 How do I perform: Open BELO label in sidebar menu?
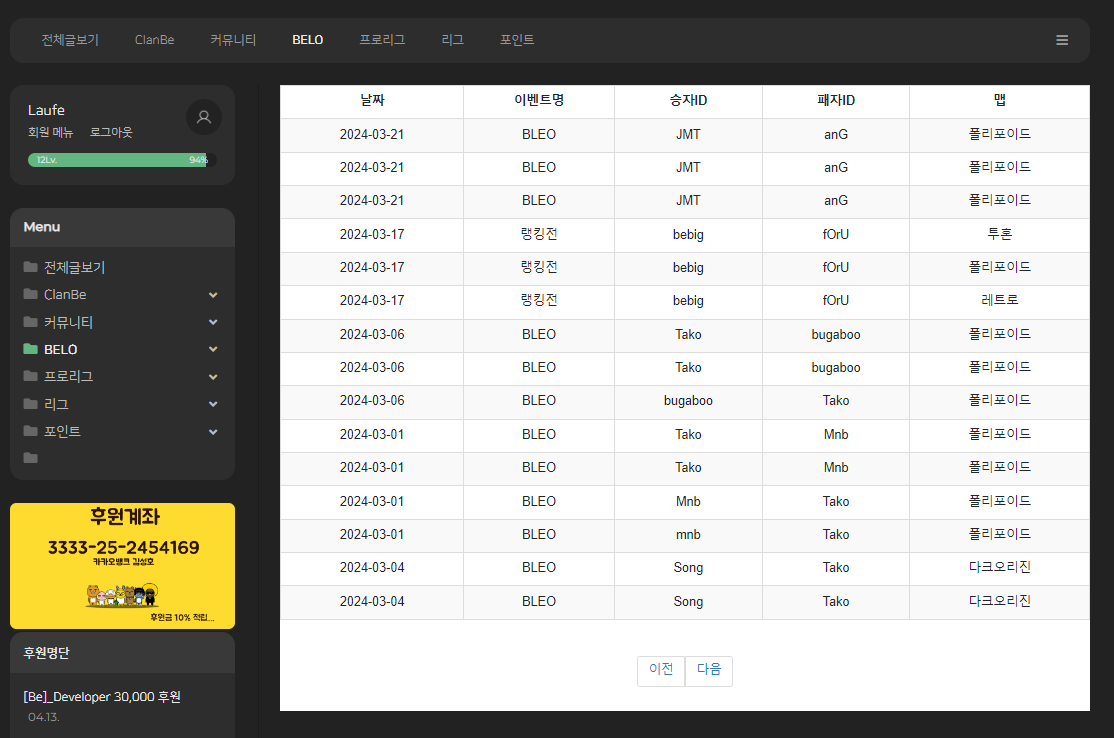tap(60, 349)
